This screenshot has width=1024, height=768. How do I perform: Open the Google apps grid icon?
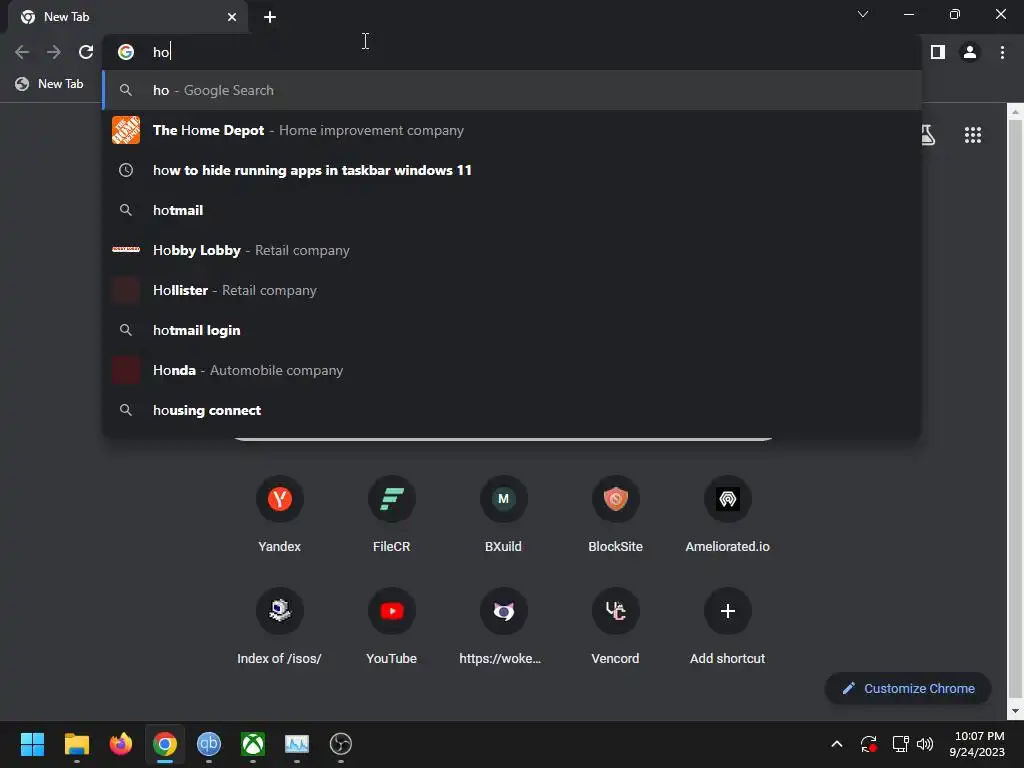[972, 135]
